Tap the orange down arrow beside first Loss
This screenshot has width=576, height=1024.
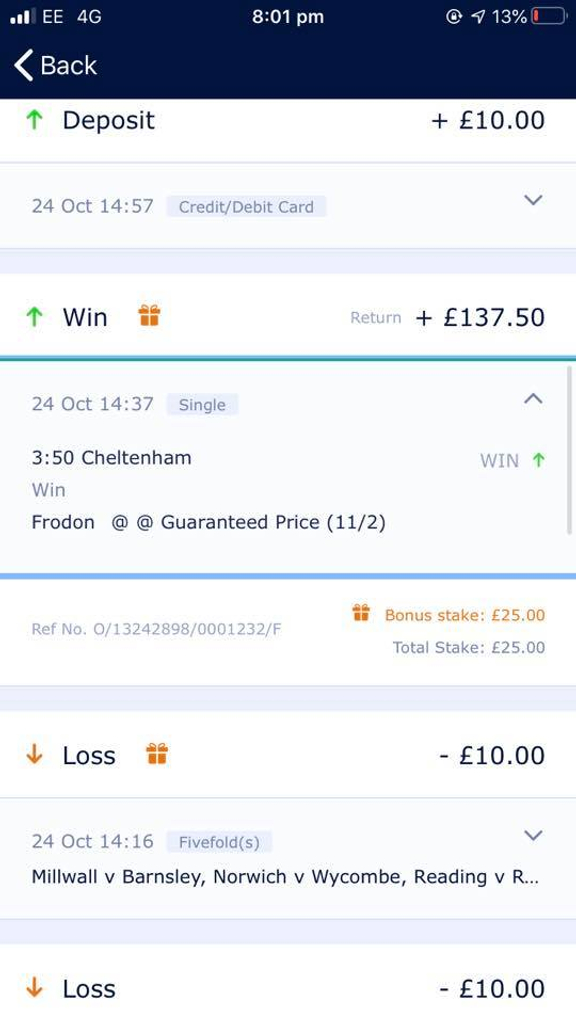[34, 756]
